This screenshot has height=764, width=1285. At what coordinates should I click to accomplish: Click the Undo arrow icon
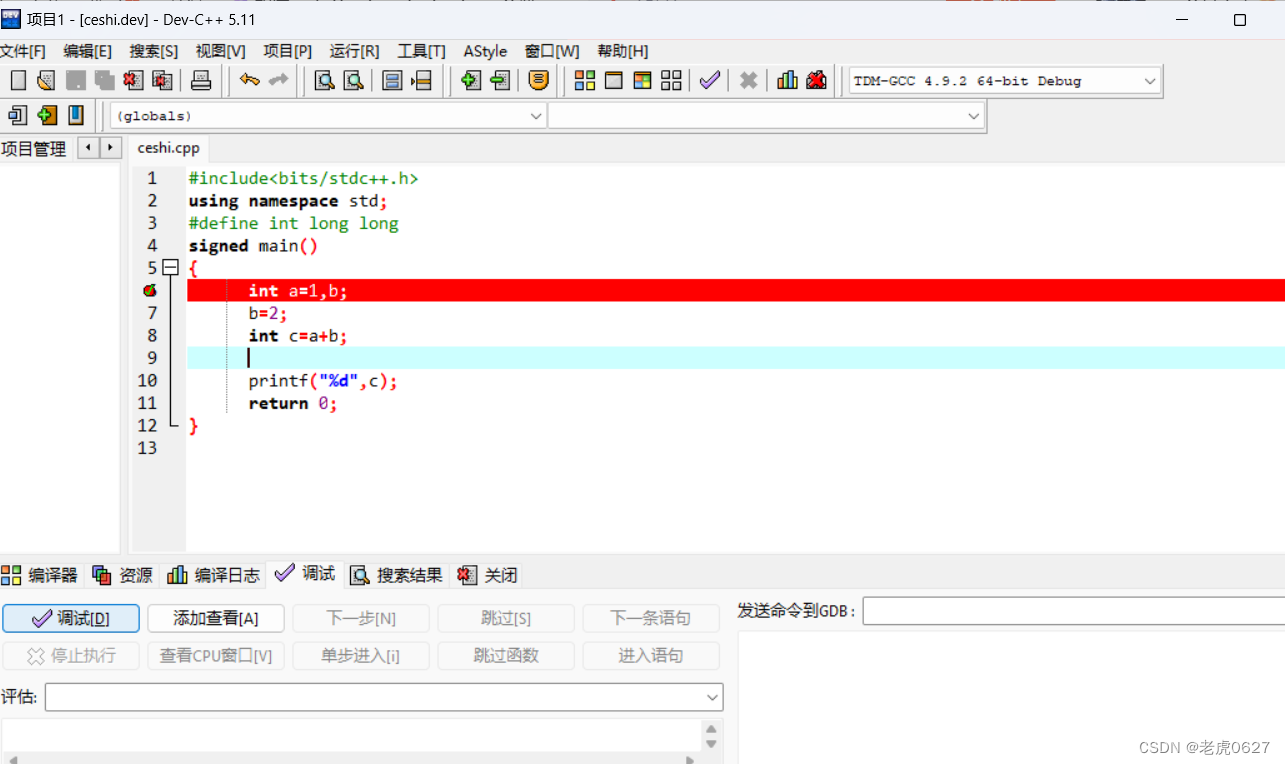[x=249, y=80]
